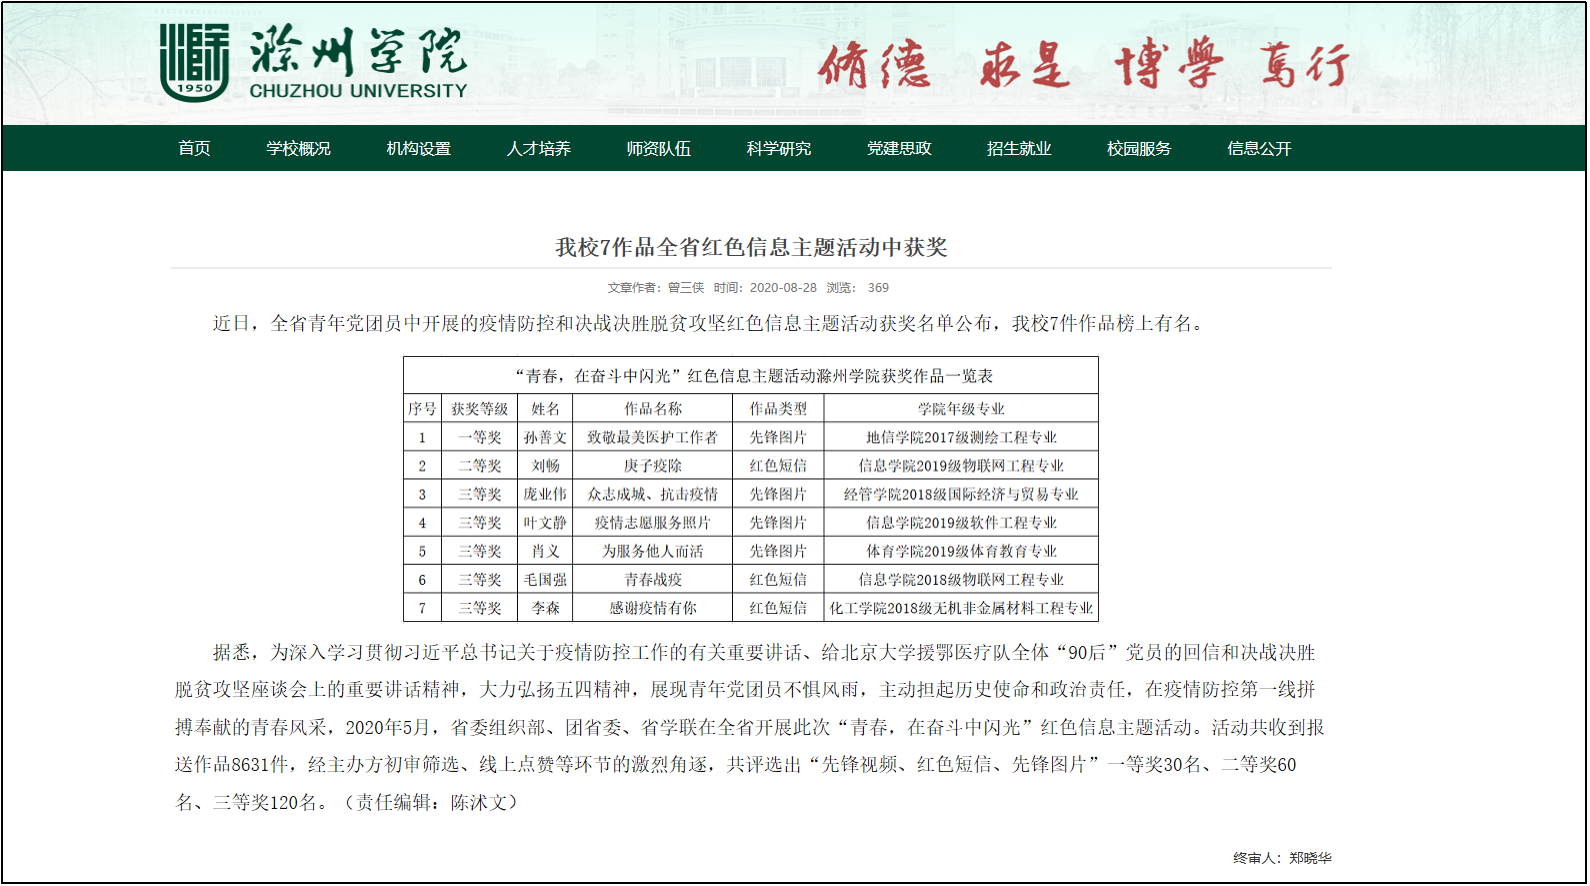The height and width of the screenshot is (886, 1590).
Task: Click the name 肖义
Action: point(545,551)
